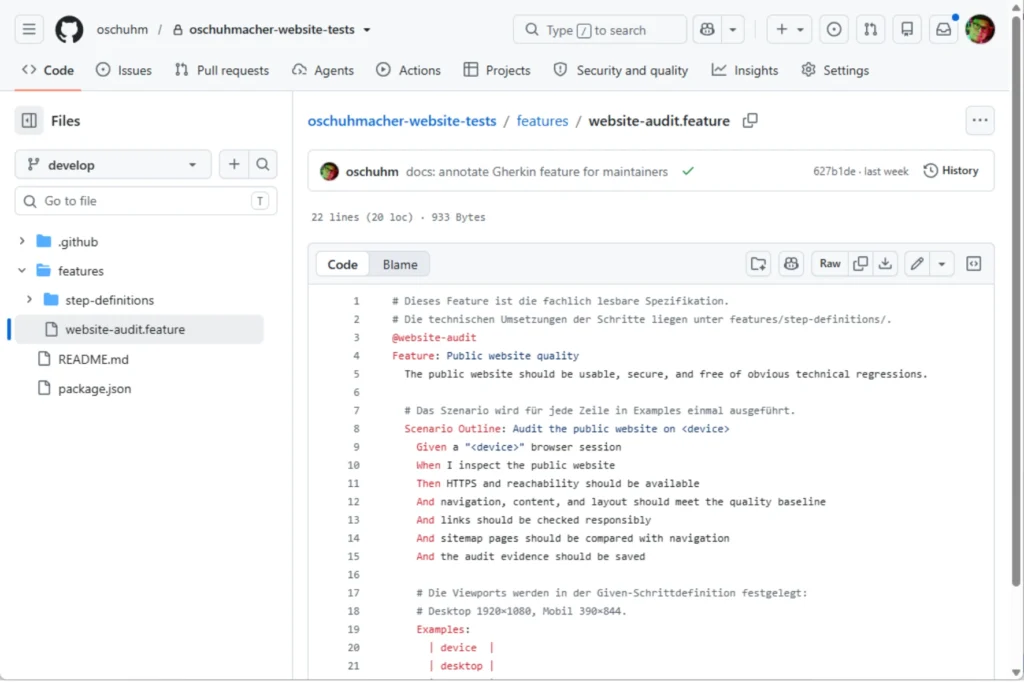Open the notifications inbox
The image size is (1024, 682).
click(x=944, y=29)
